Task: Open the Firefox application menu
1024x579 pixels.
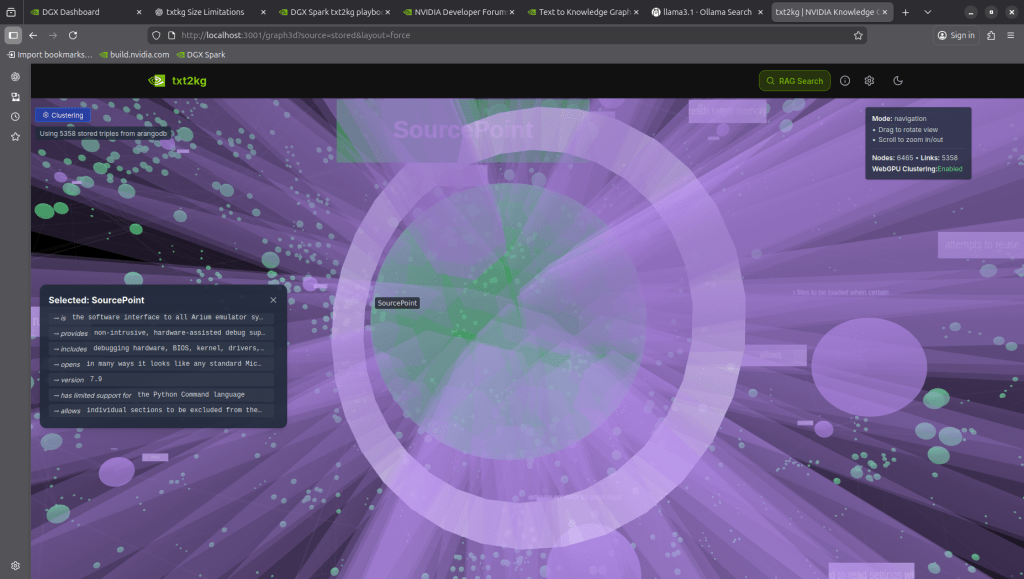Action: [x=1009, y=35]
